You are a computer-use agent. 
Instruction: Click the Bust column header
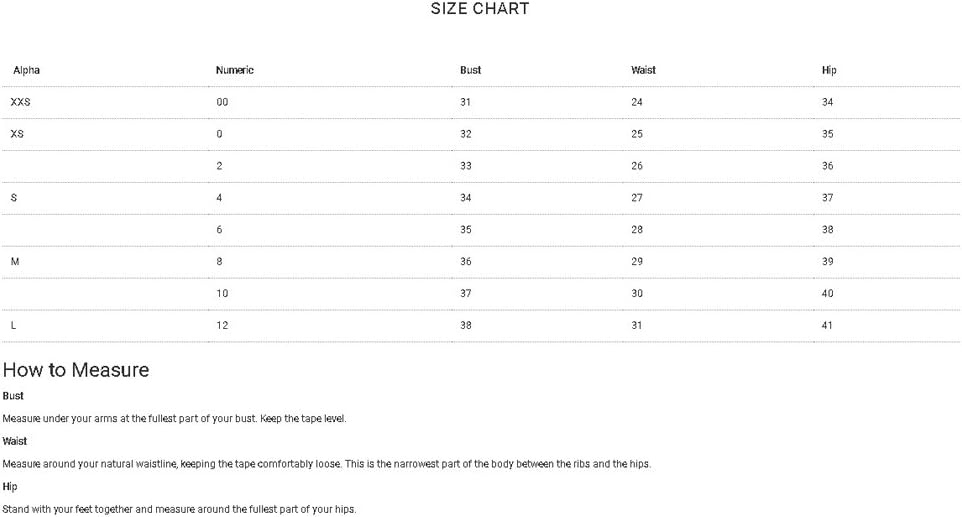pyautogui.click(x=471, y=71)
